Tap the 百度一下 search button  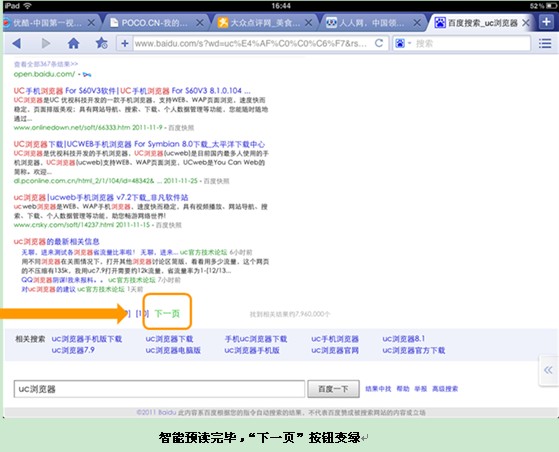333,389
